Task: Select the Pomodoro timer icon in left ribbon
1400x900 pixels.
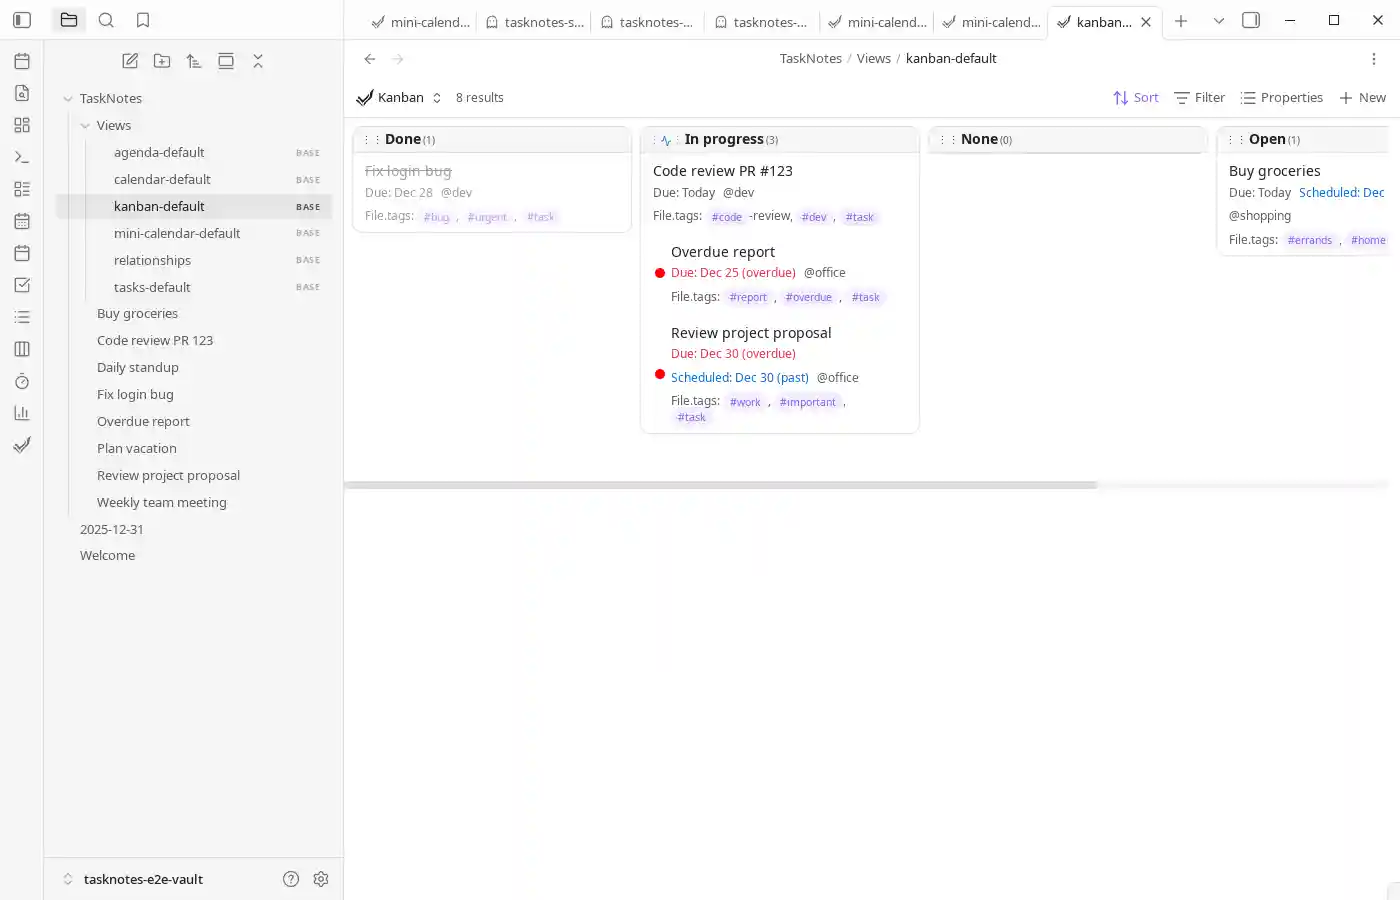Action: point(22,381)
